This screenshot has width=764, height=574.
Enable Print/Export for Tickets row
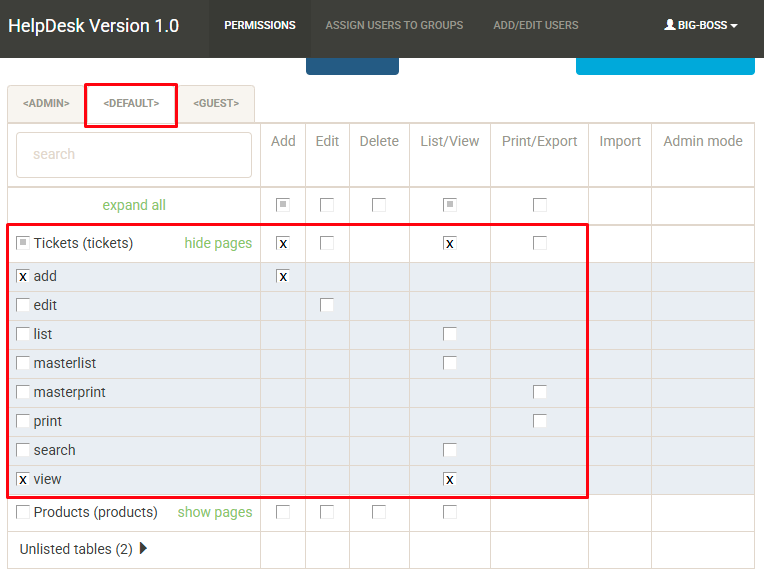click(x=540, y=243)
